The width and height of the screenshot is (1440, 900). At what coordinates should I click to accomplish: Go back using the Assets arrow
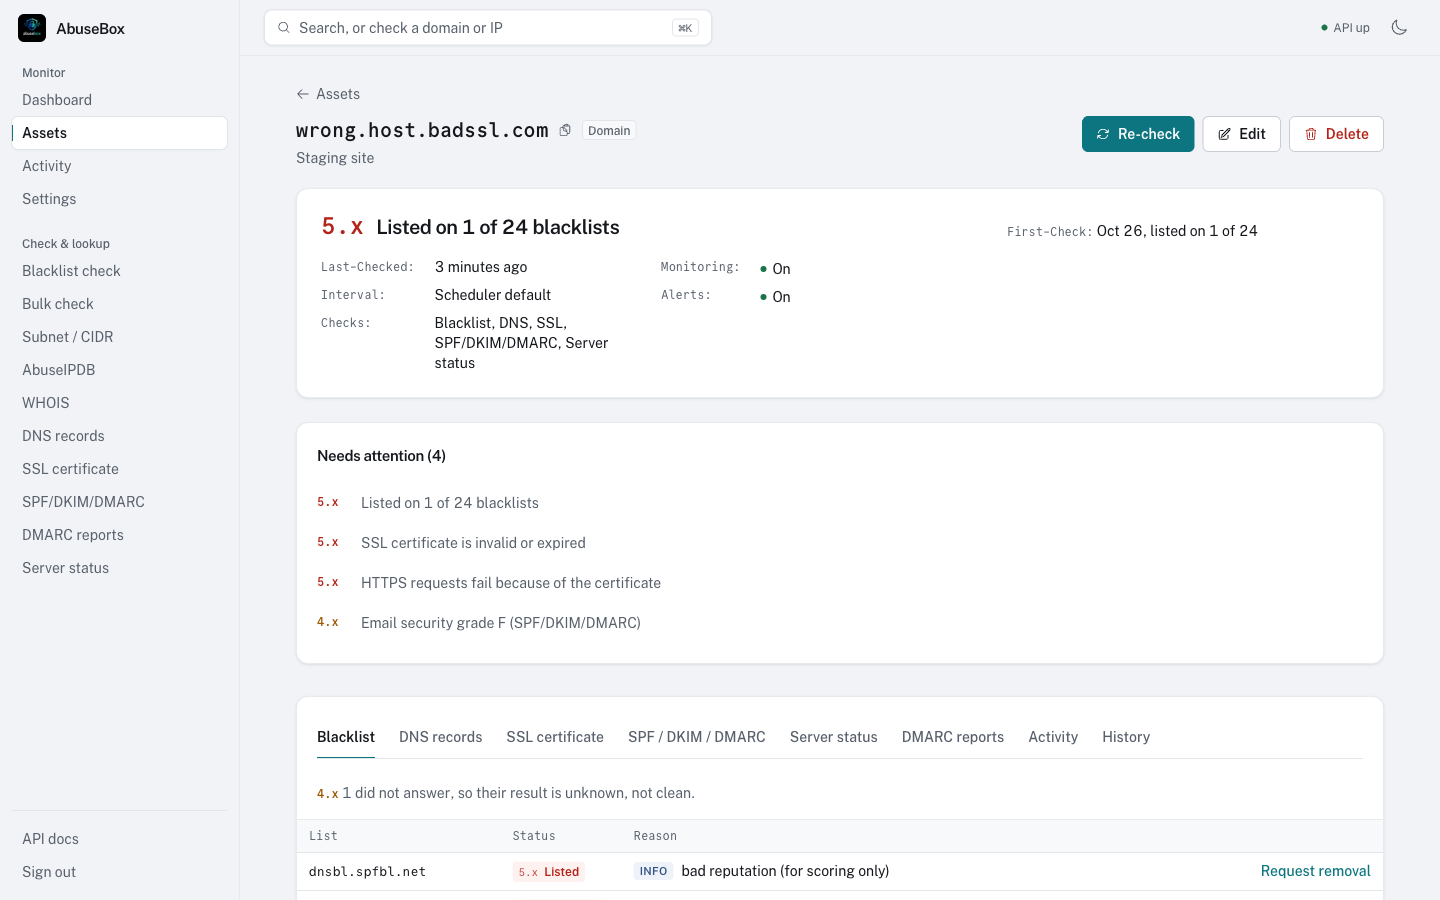(328, 94)
